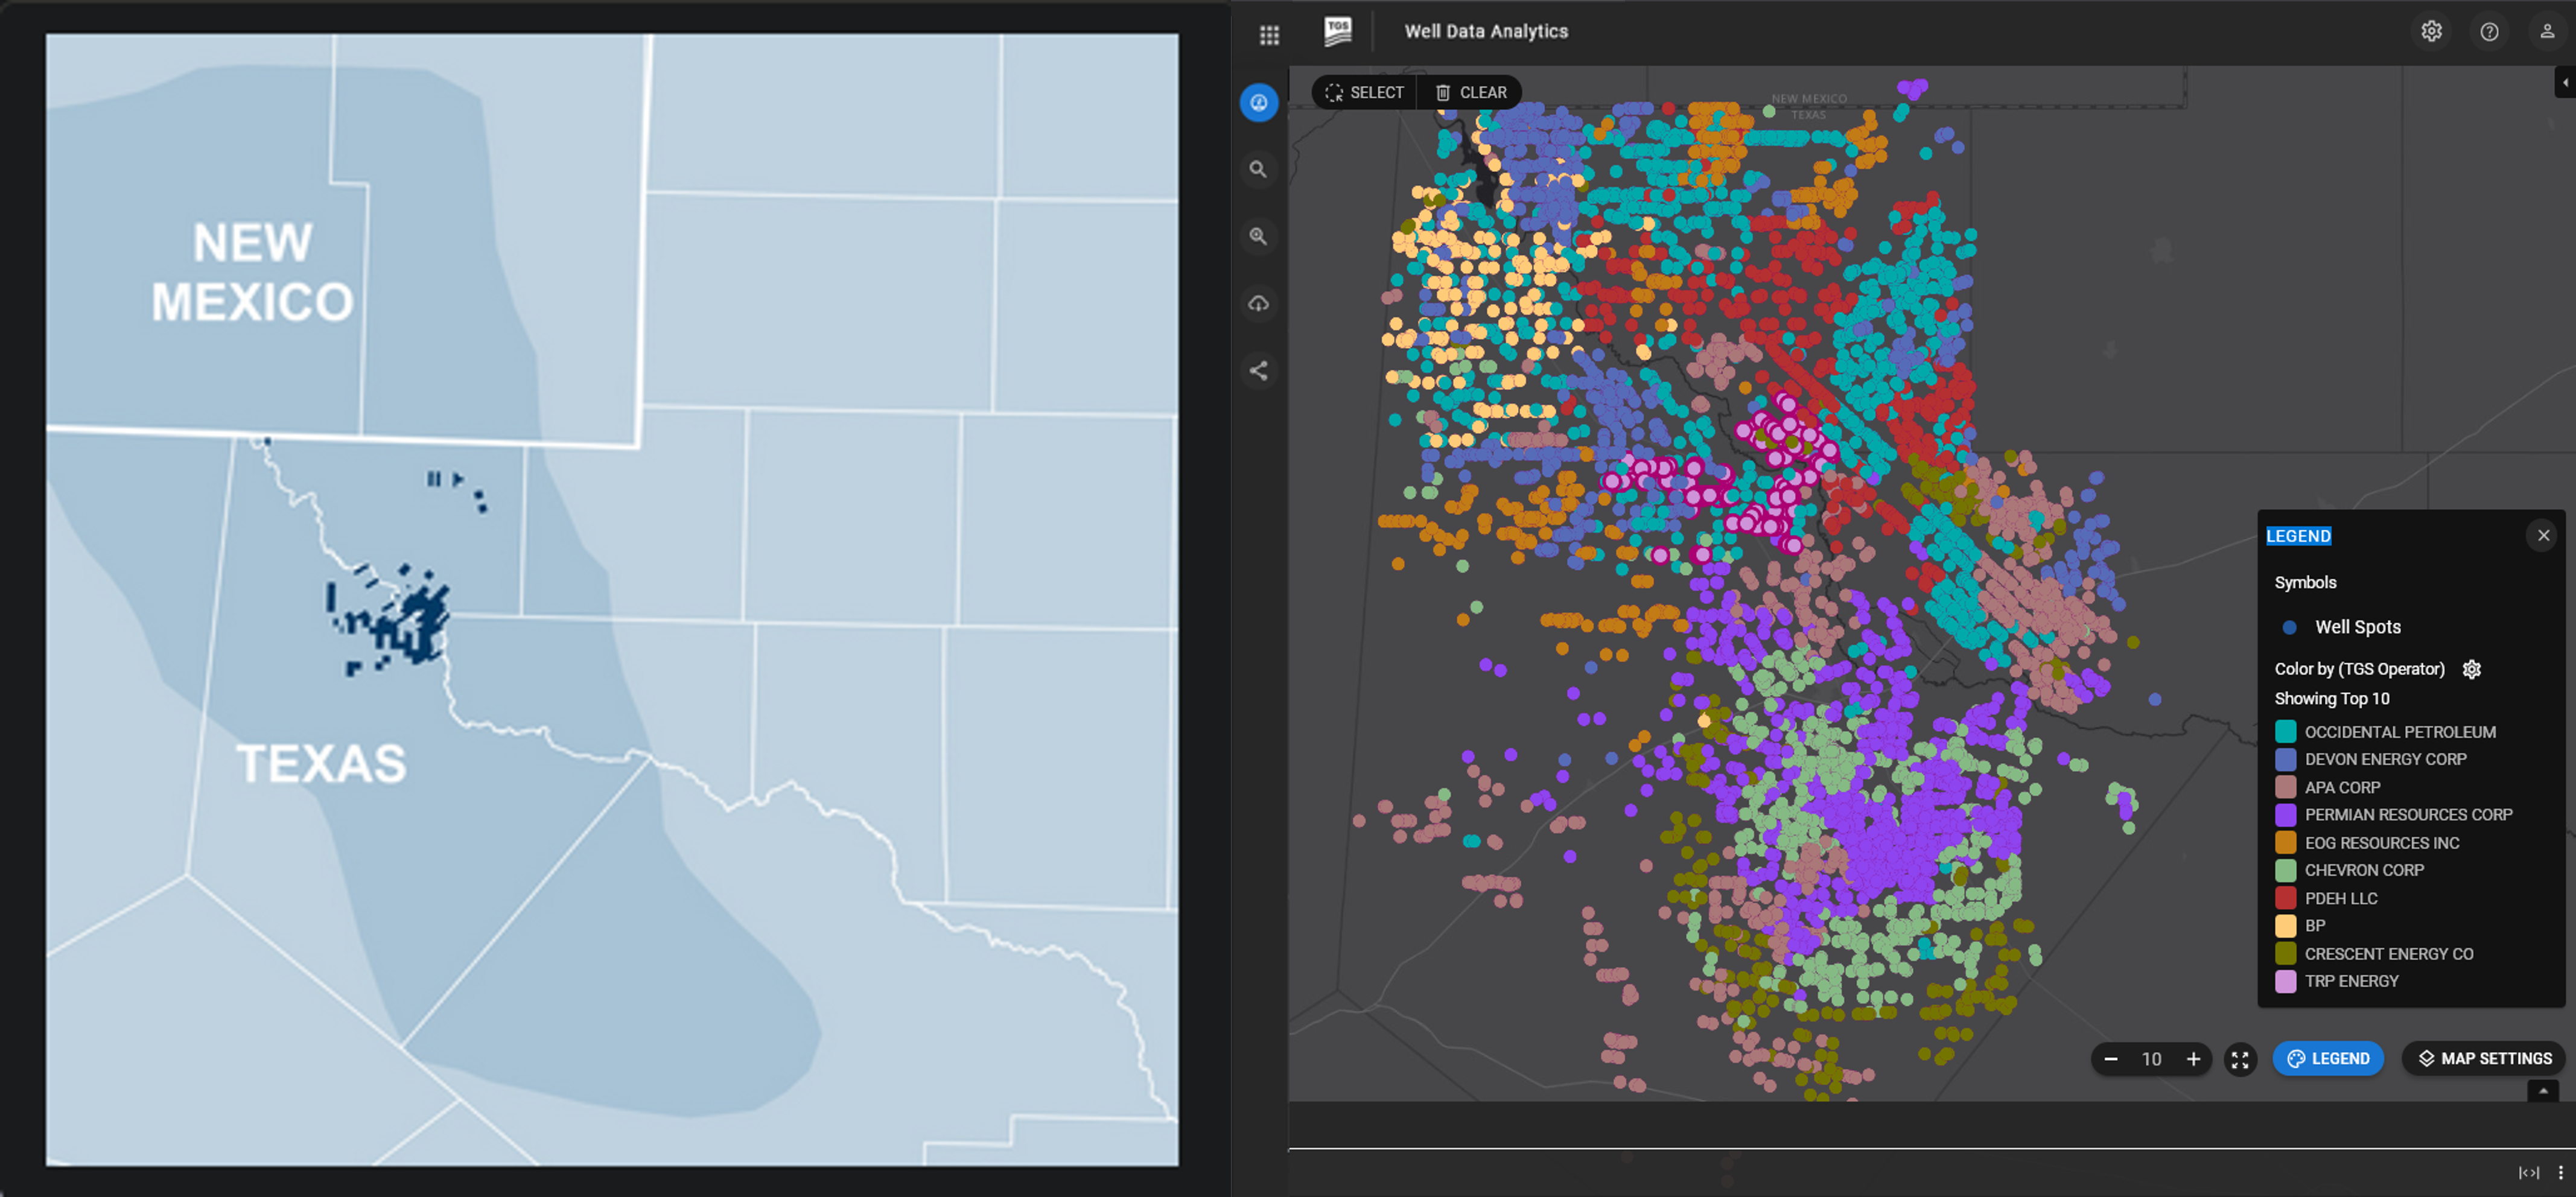The image size is (2576, 1197).
Task: Collapse right panel with top arrow
Action: (x=2565, y=83)
